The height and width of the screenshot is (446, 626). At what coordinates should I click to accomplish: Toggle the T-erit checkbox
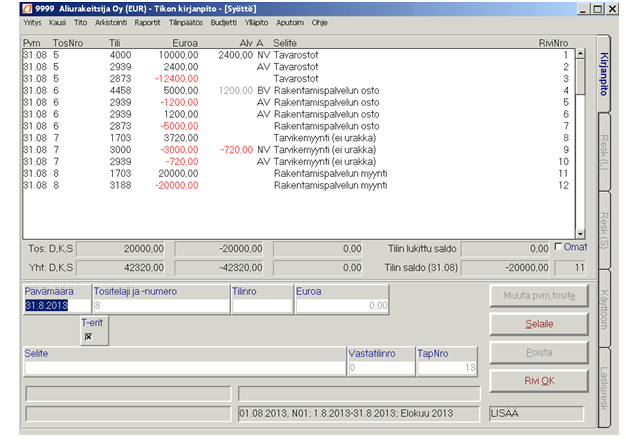coord(88,337)
